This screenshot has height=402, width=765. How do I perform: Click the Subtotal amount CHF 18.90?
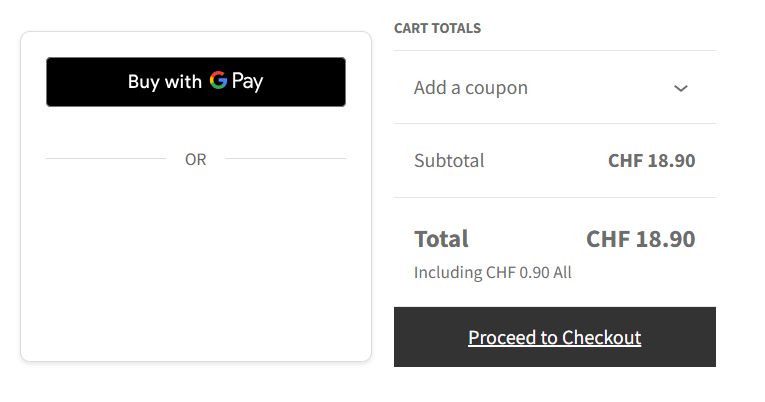[x=651, y=160]
